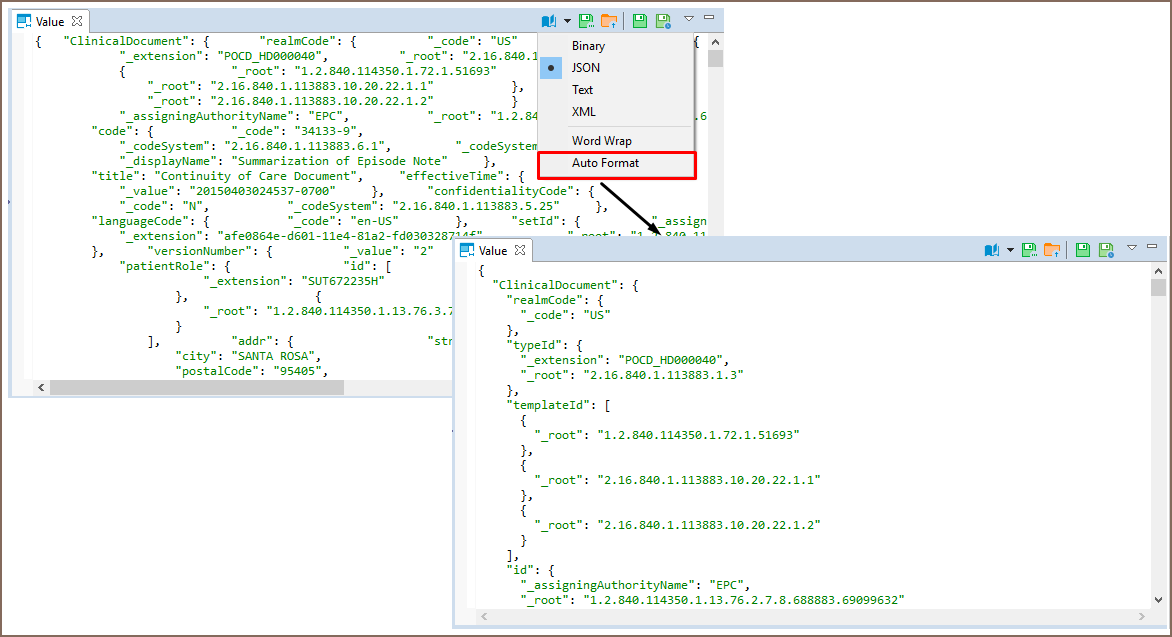Open the black dropdown arrow beside the formatted panel's book icon
The height and width of the screenshot is (637, 1172).
[x=1010, y=250]
